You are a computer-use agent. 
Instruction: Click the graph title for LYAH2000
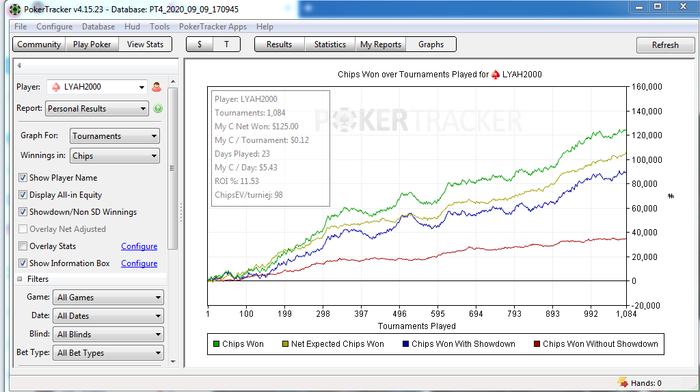440,75
